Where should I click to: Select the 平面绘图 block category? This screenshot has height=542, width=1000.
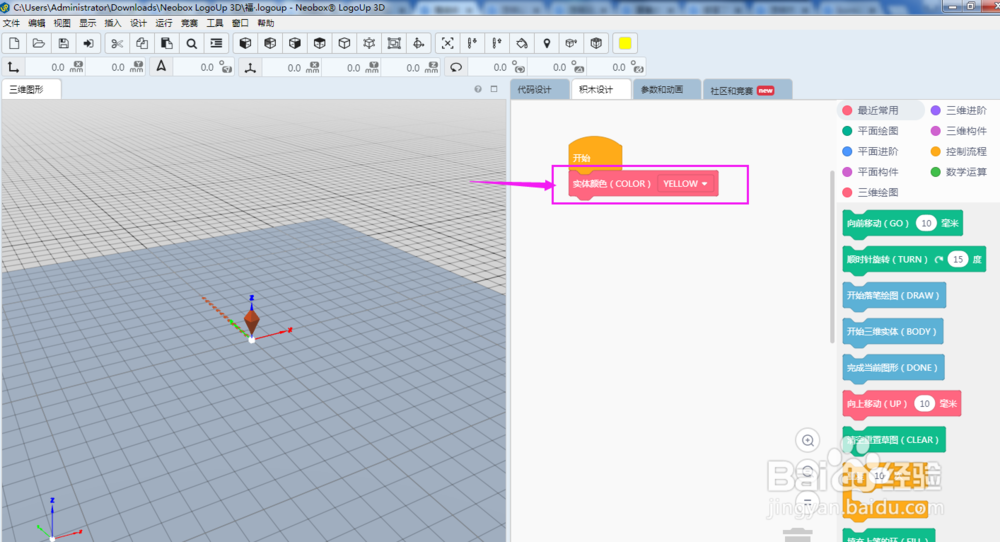pos(870,131)
